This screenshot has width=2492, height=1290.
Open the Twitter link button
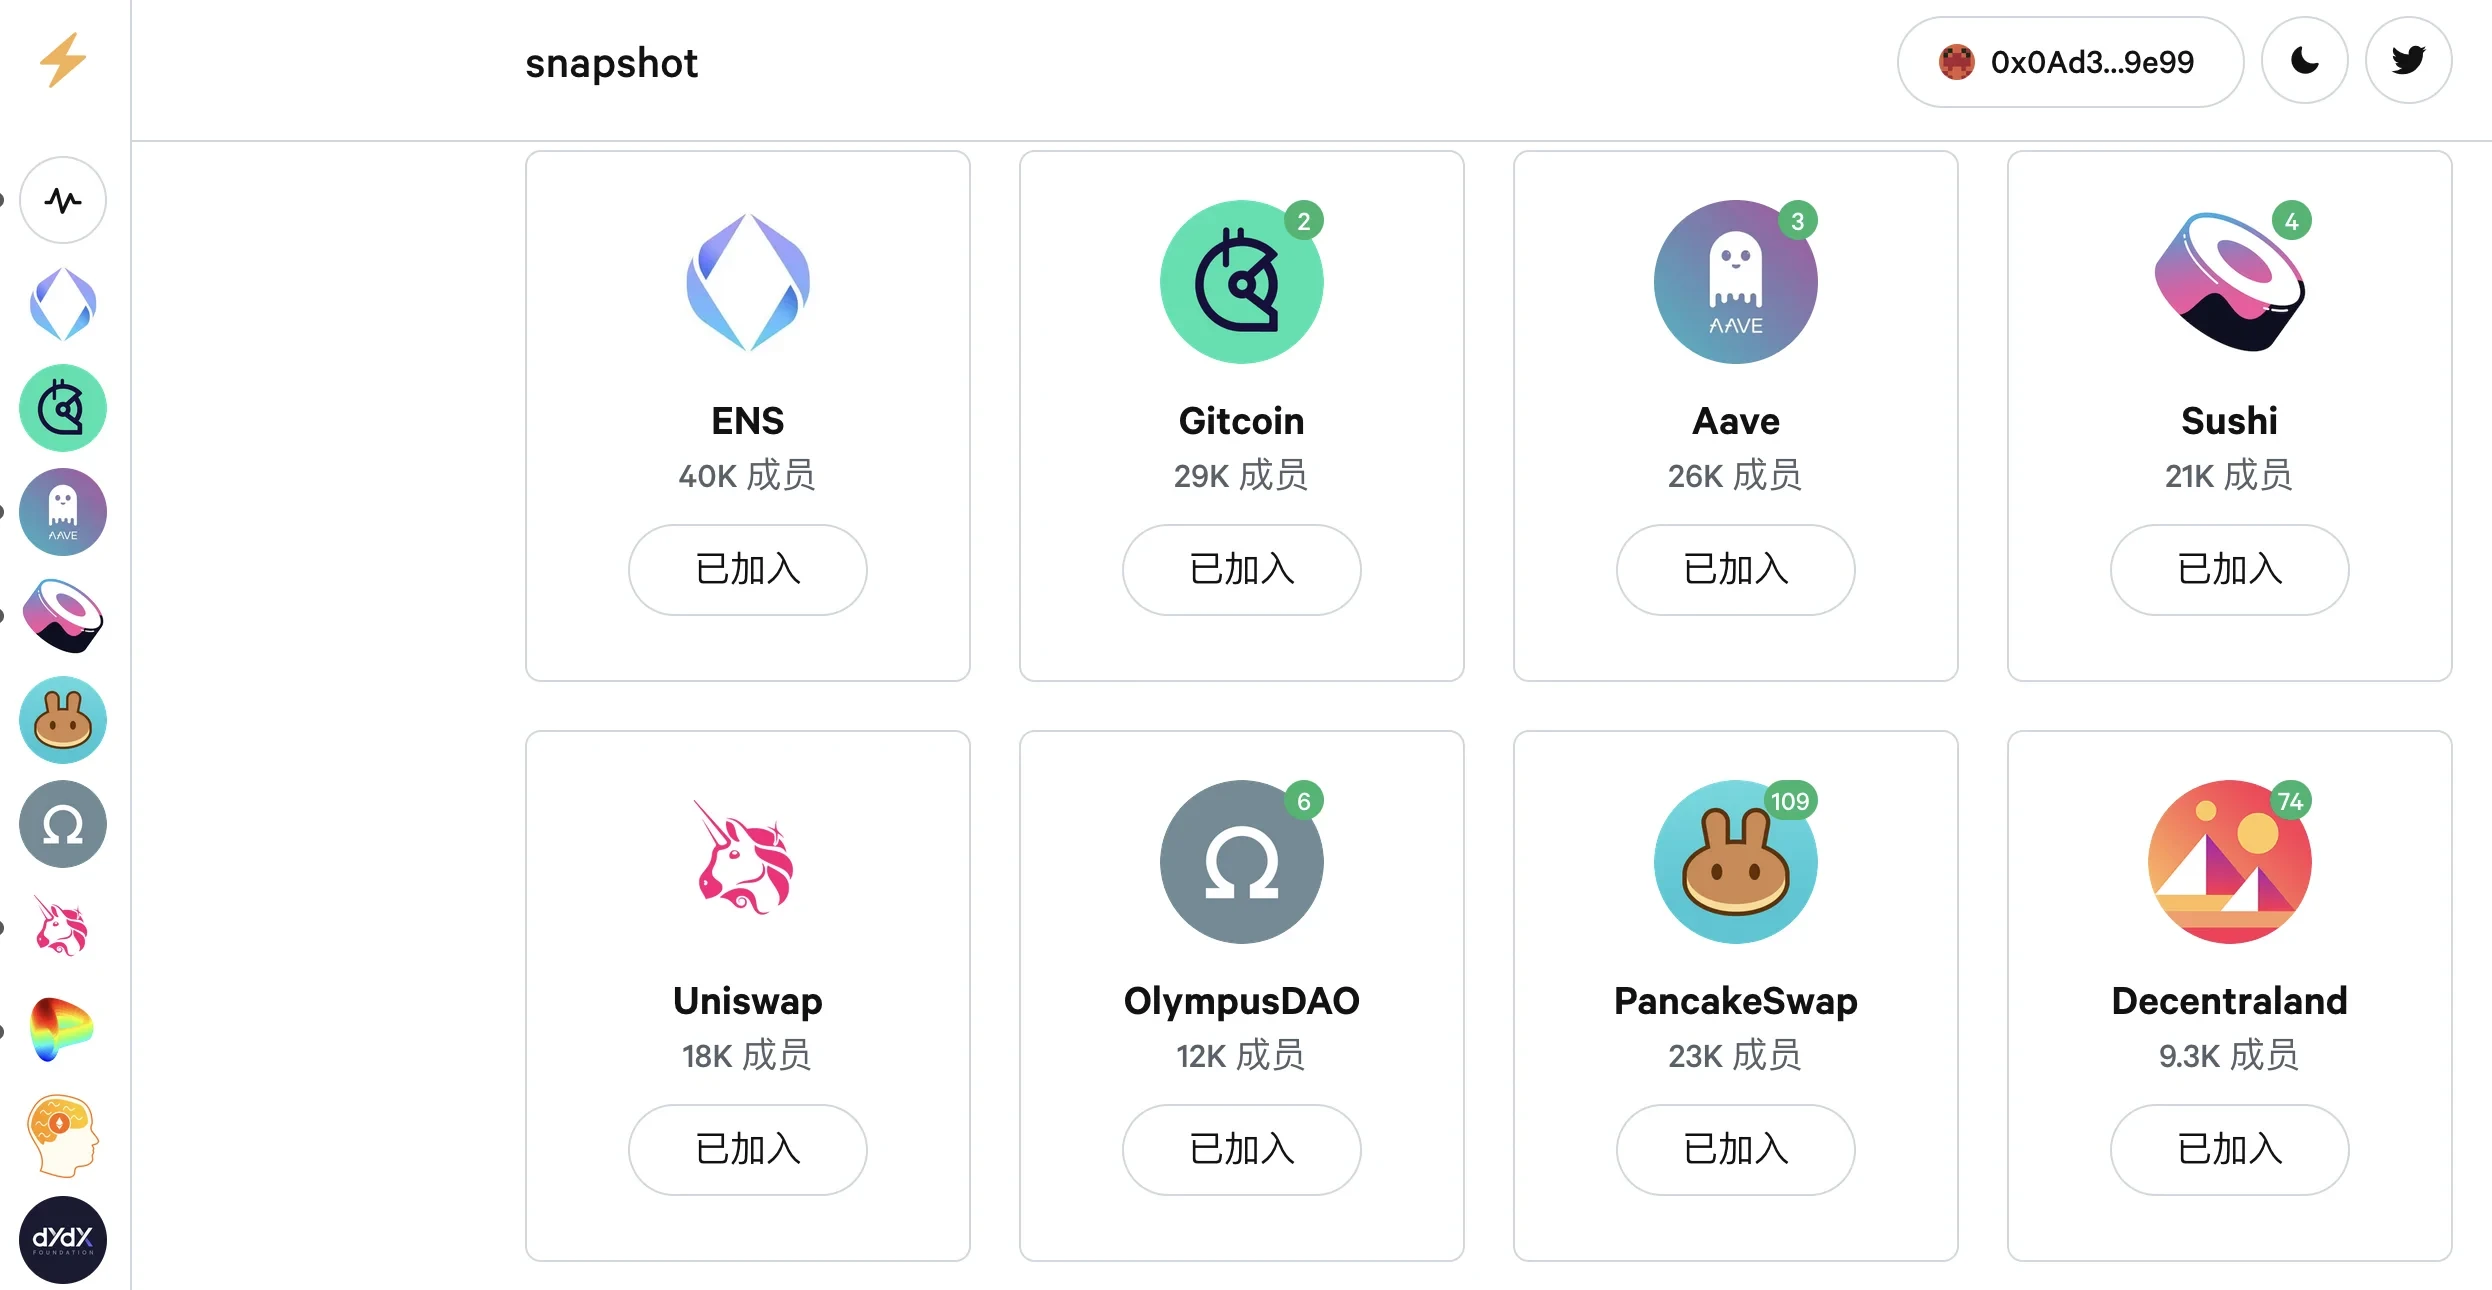2408,61
